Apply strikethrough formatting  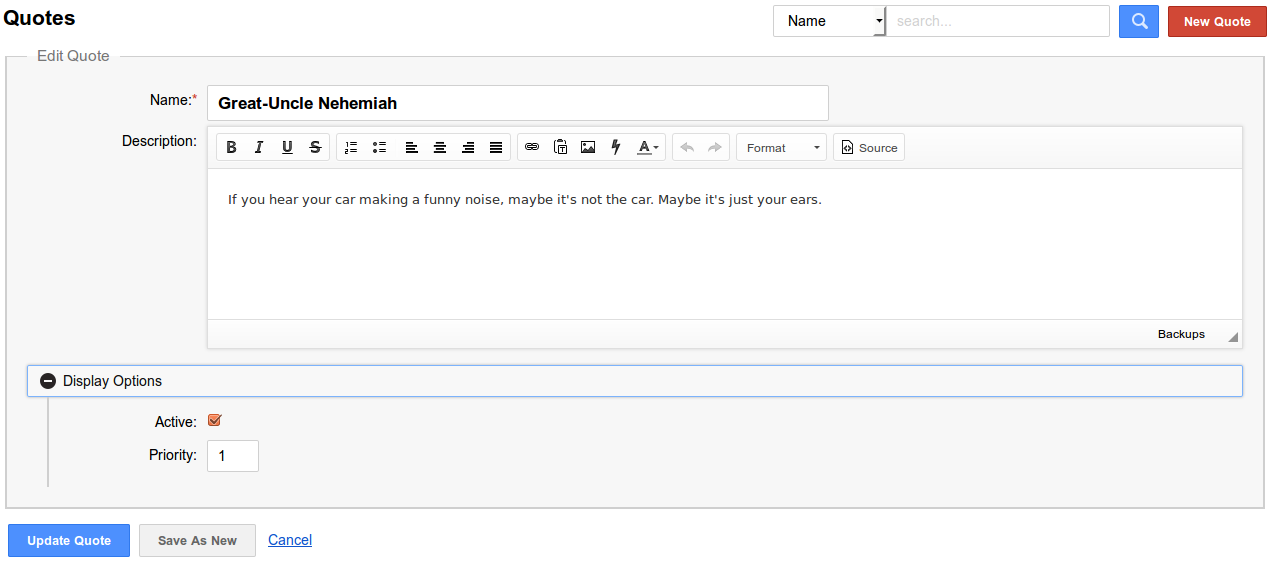315,147
